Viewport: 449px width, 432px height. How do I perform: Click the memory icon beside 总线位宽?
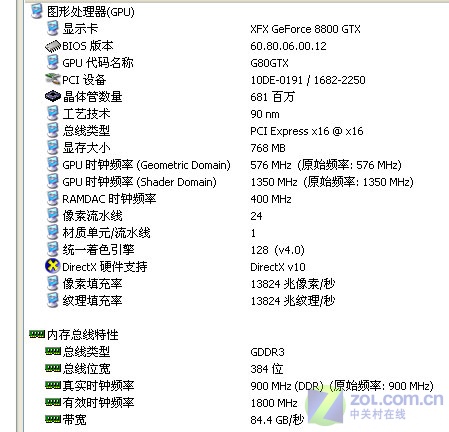point(53,368)
